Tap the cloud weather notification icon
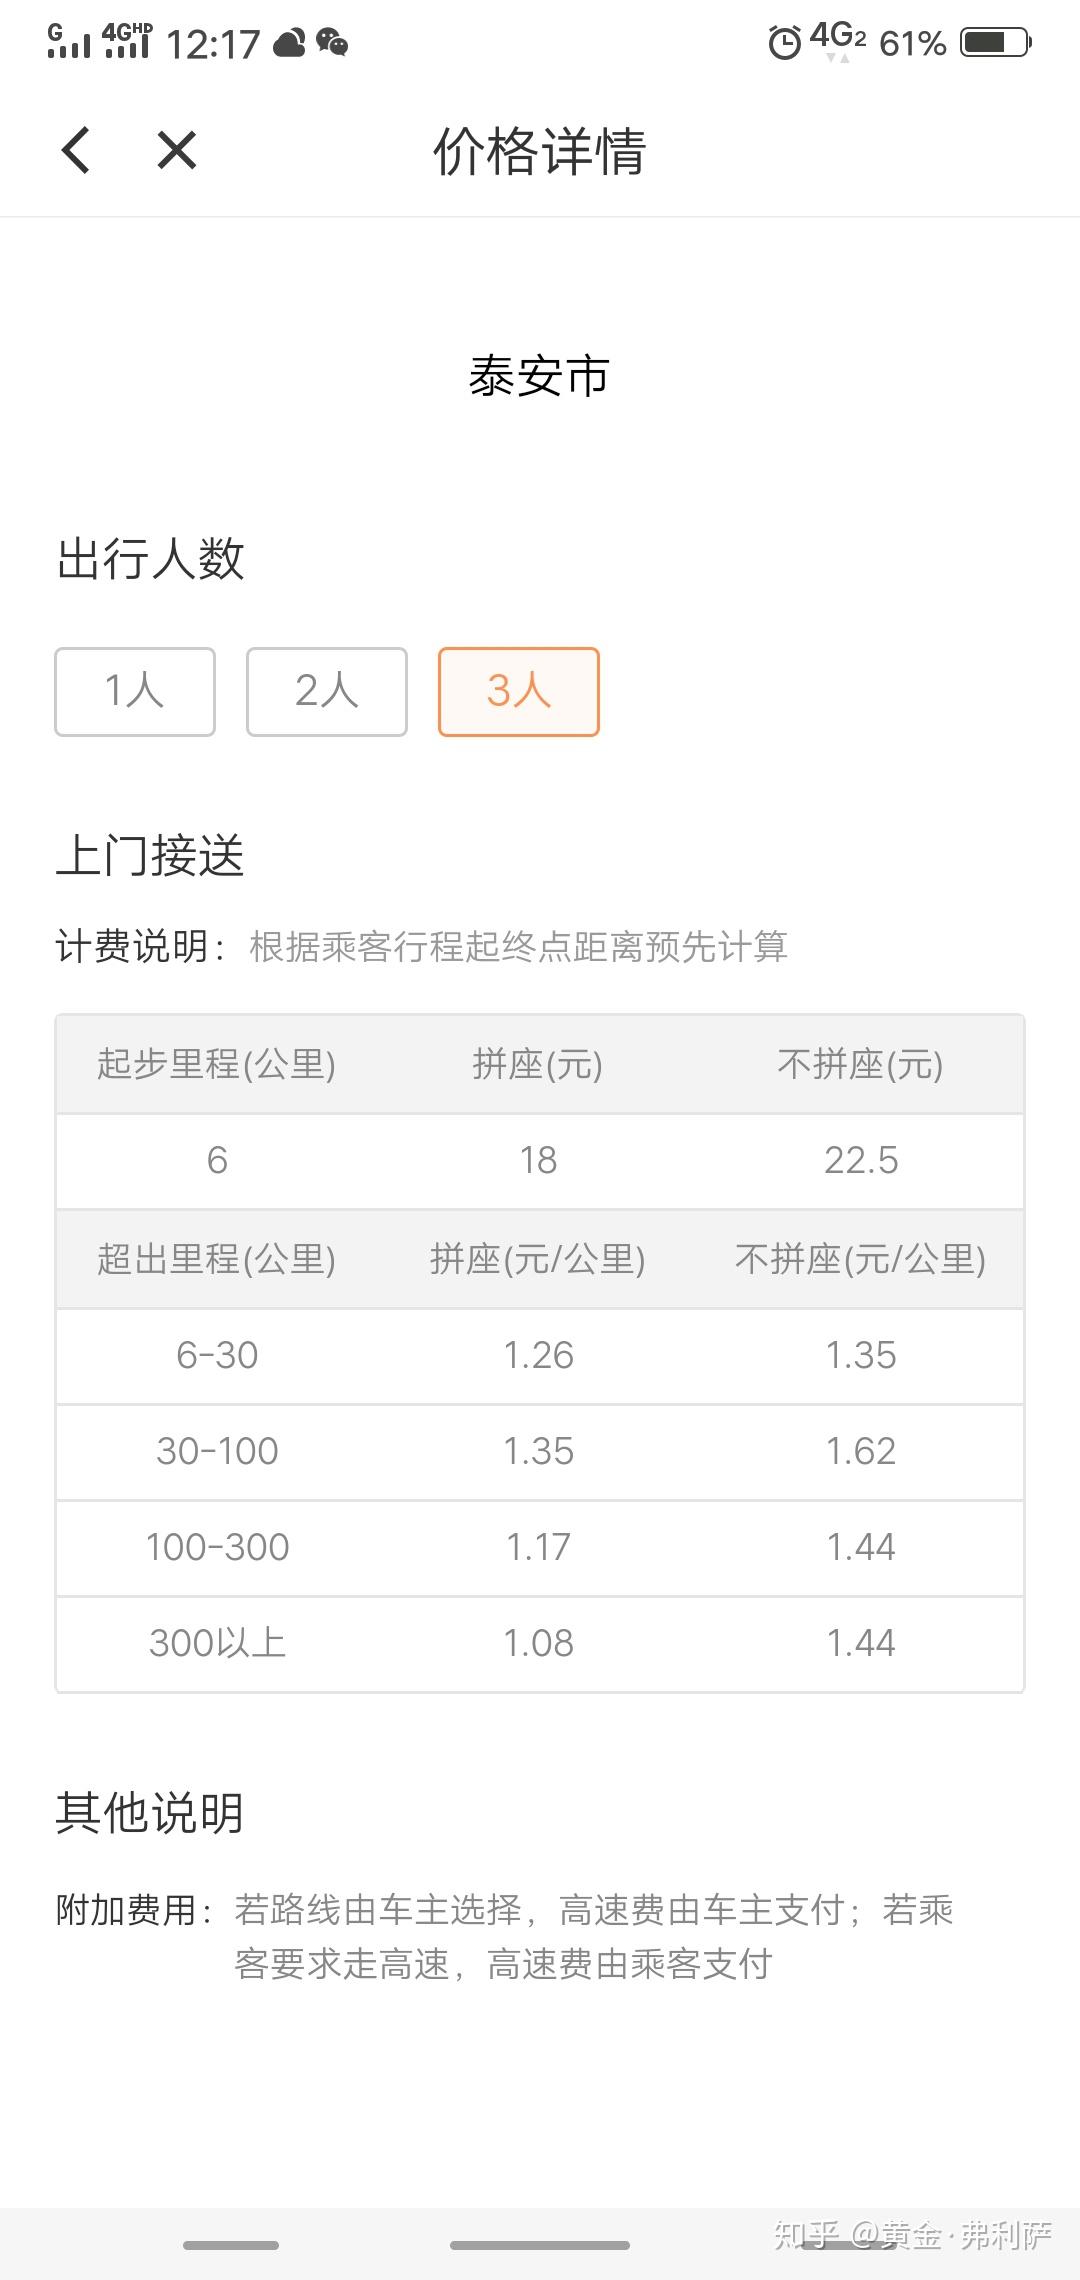 290,42
